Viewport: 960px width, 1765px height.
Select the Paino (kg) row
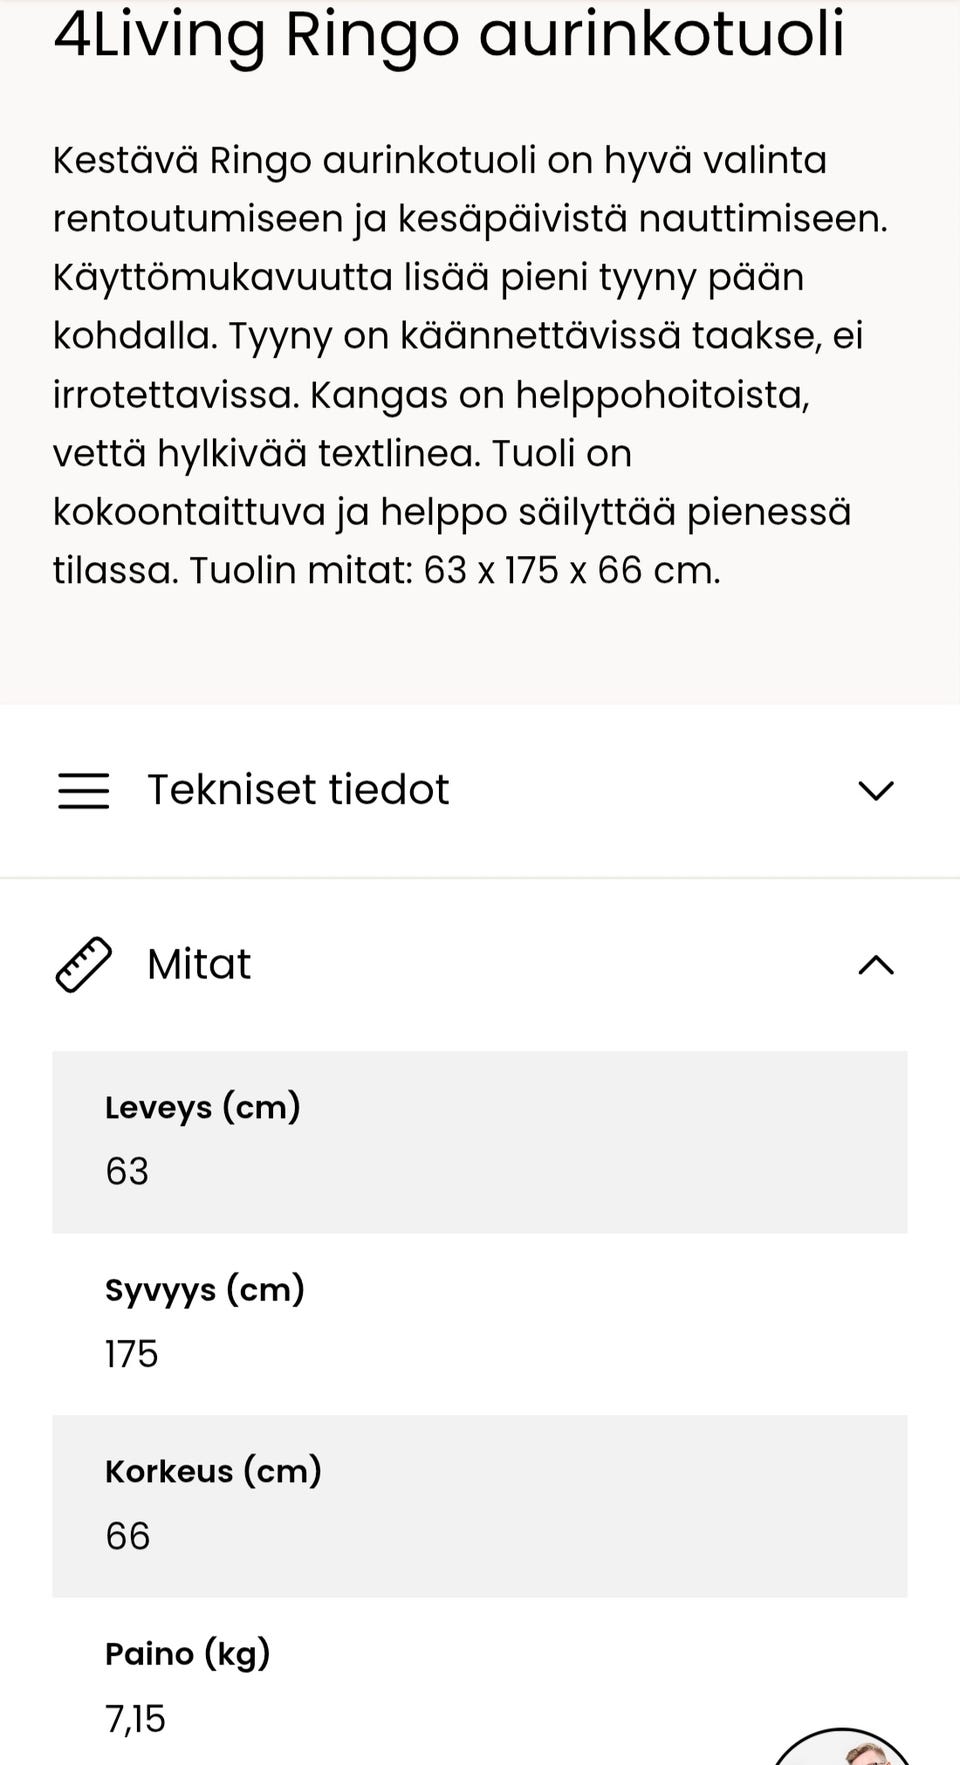(480, 1681)
